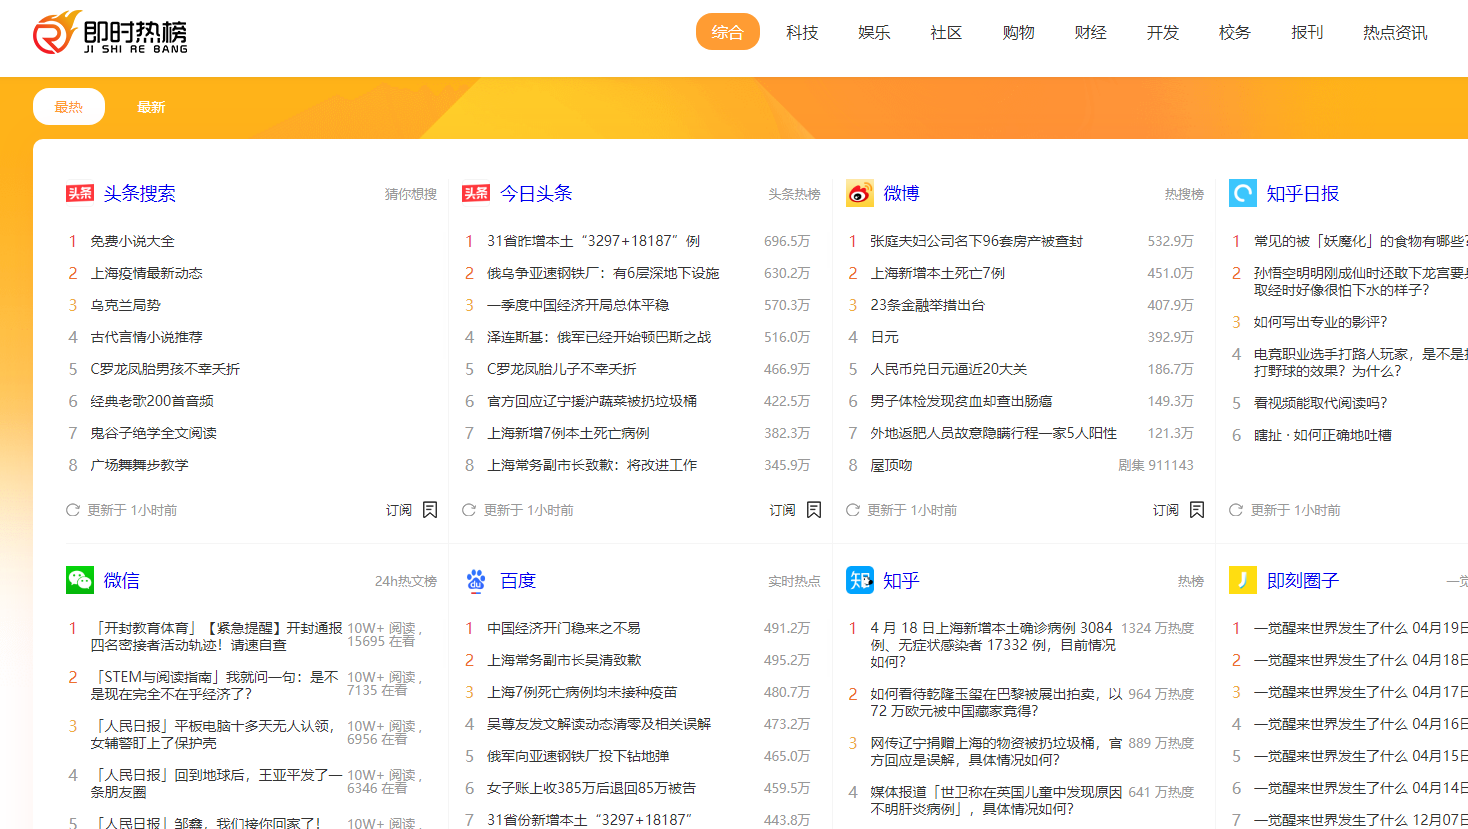The image size is (1468, 829).
Task: Click the 24h热文榜 label
Action: coord(406,581)
